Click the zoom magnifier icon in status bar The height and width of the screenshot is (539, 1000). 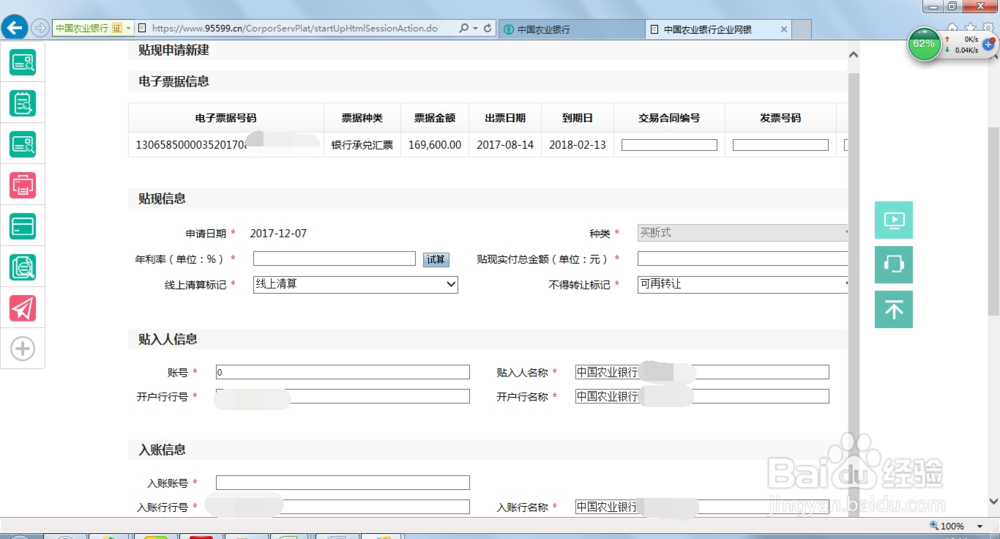tap(934, 526)
